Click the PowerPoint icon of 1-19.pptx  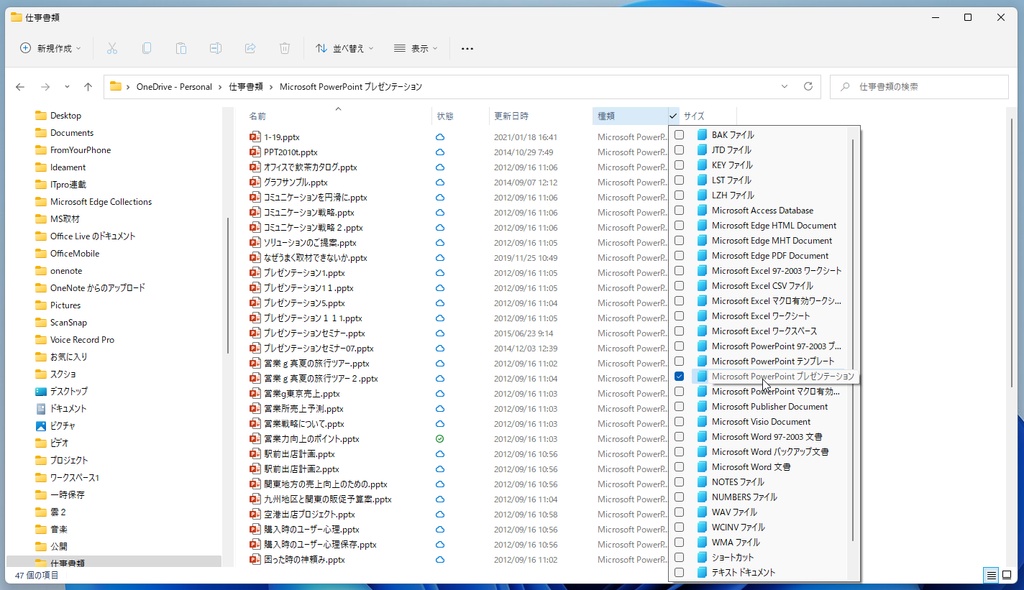[x=255, y=137]
